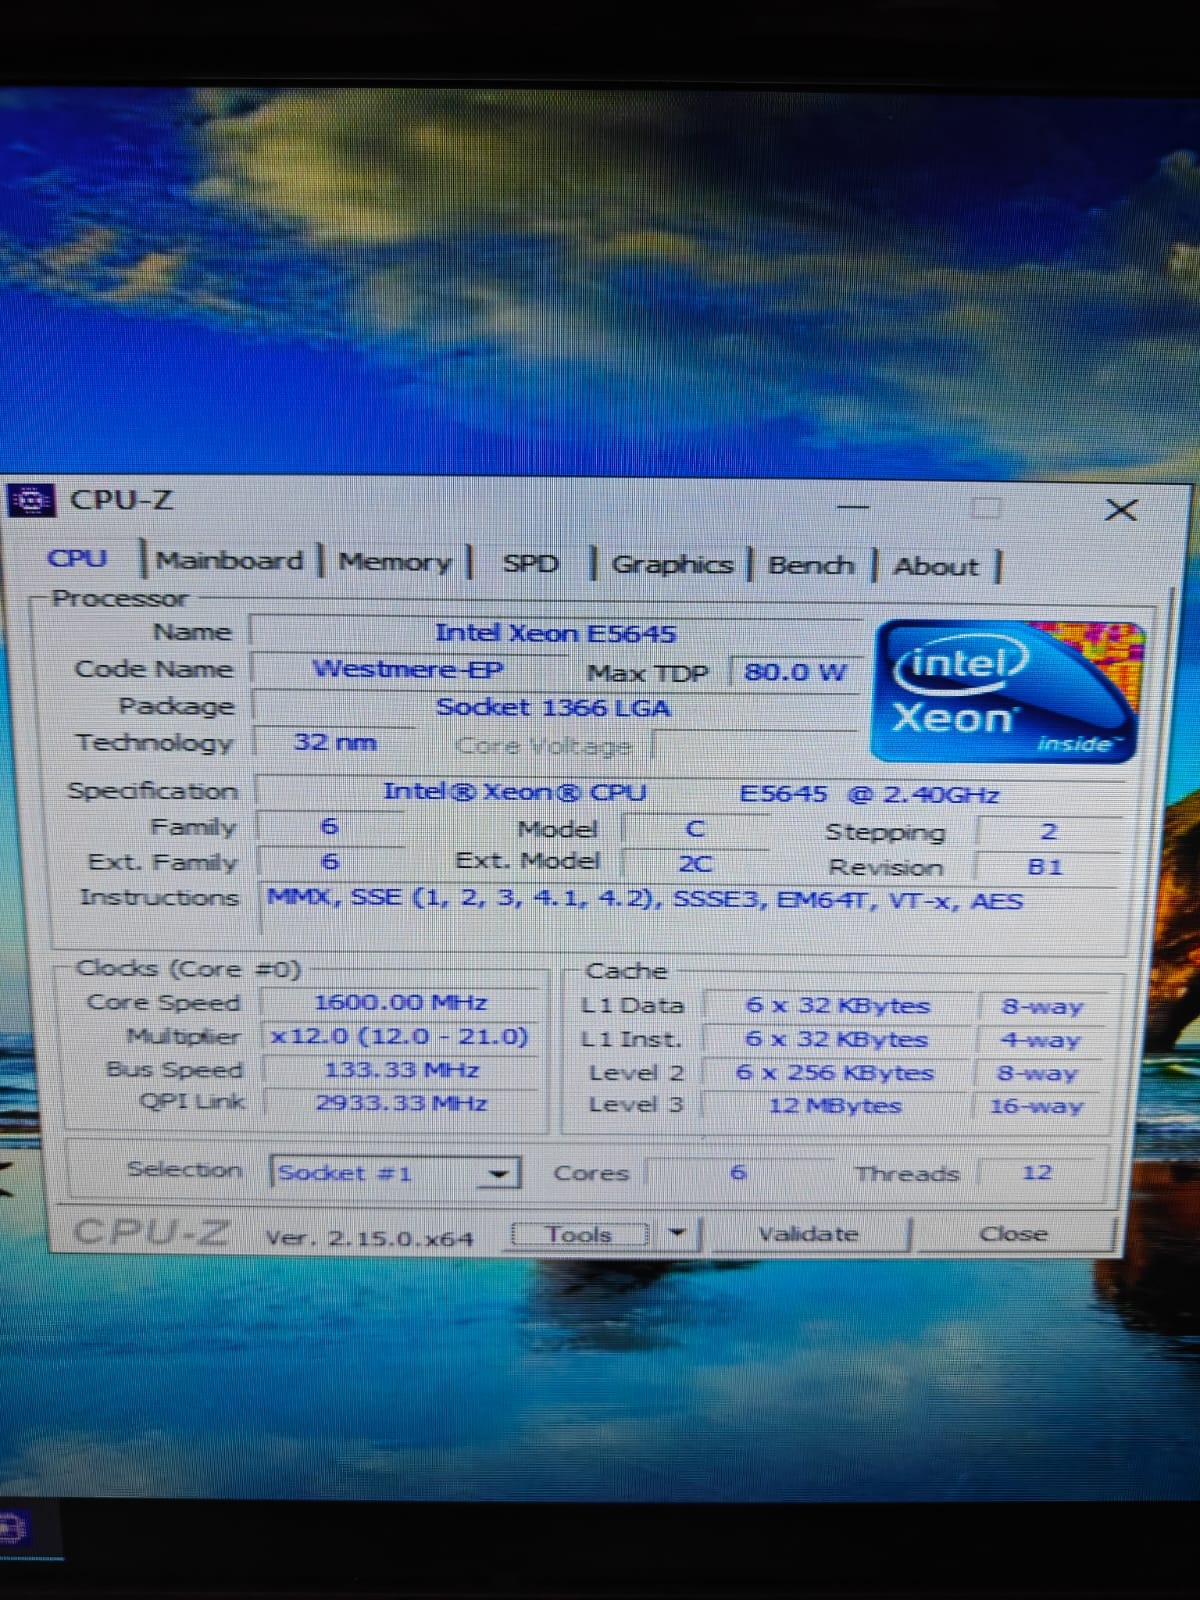The width and height of the screenshot is (1200, 1600).
Task: Open the SPD tab
Action: [530, 563]
